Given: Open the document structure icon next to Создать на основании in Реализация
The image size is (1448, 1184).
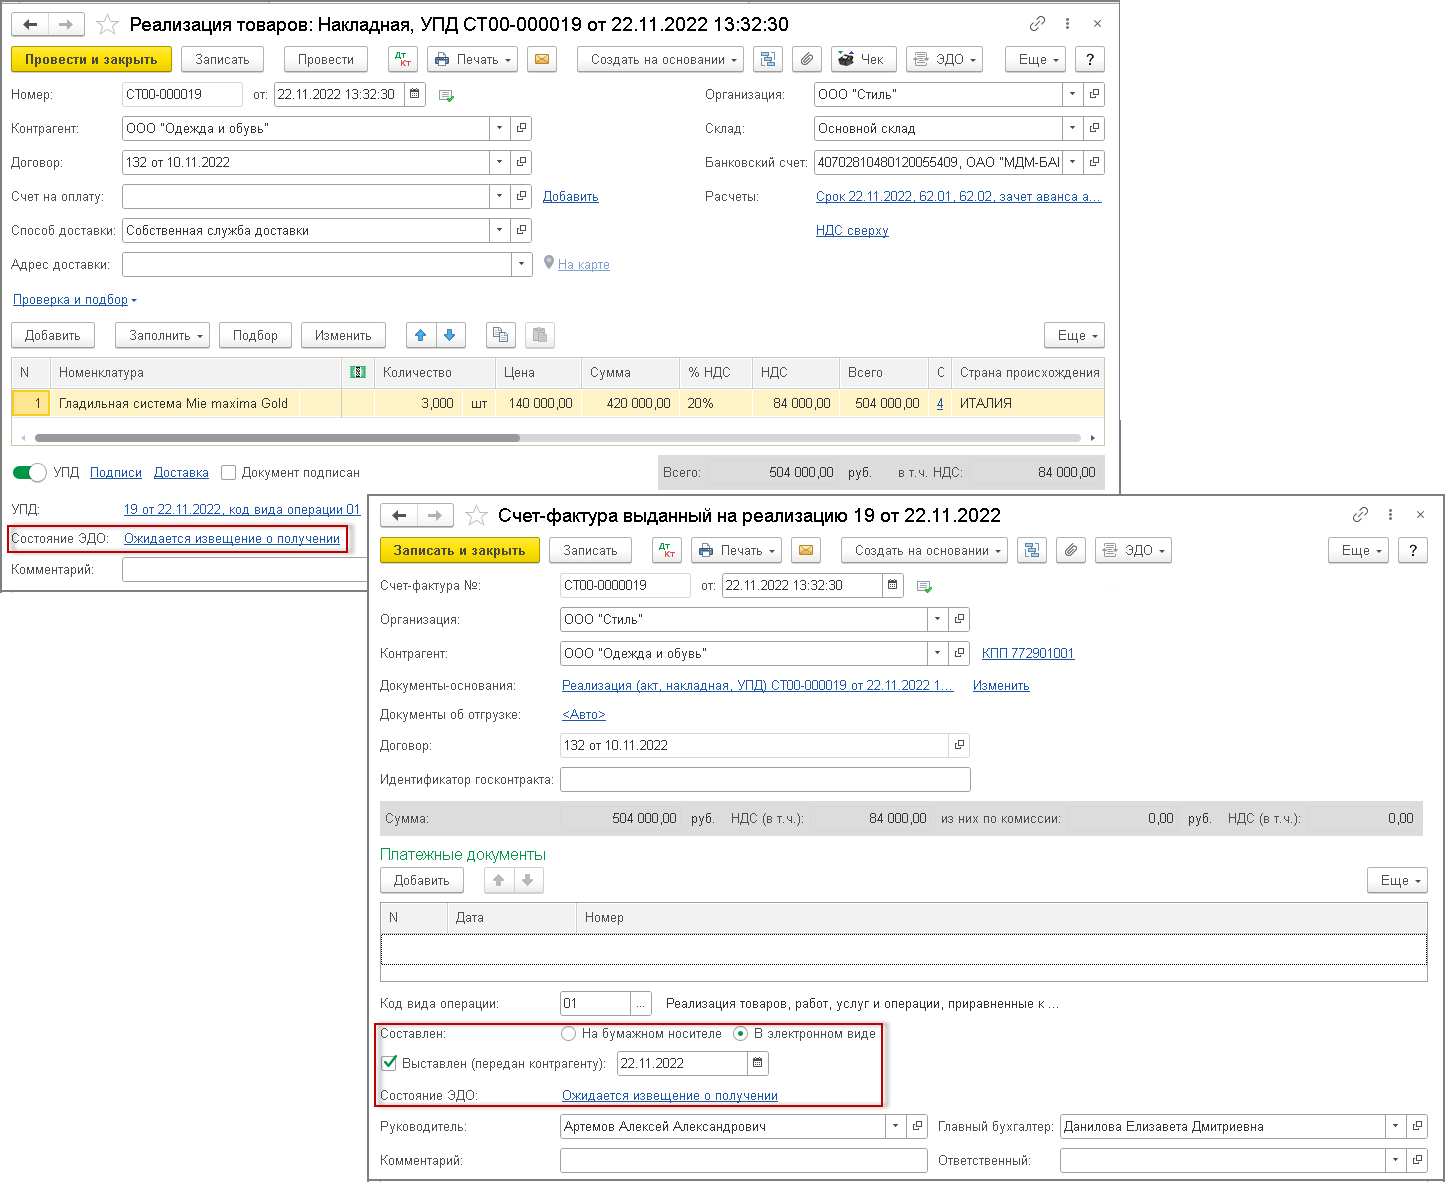Looking at the screenshot, I should [x=768, y=59].
